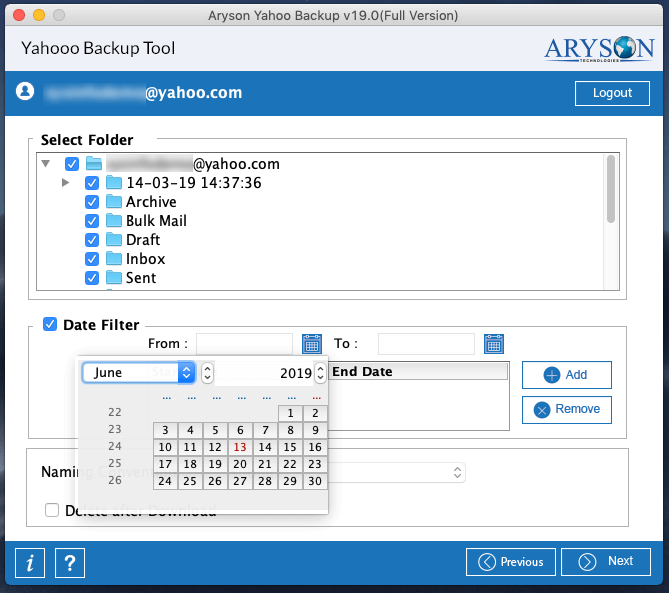Select June 20 in the calendar

tap(240, 464)
